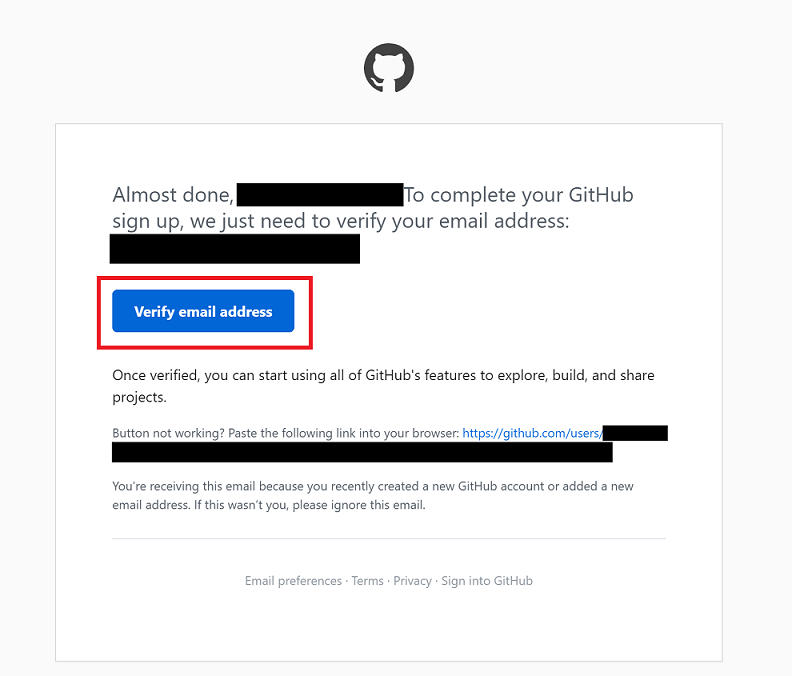Image resolution: width=792 pixels, height=676 pixels.
Task: Open the Terms footer link
Action: click(368, 581)
